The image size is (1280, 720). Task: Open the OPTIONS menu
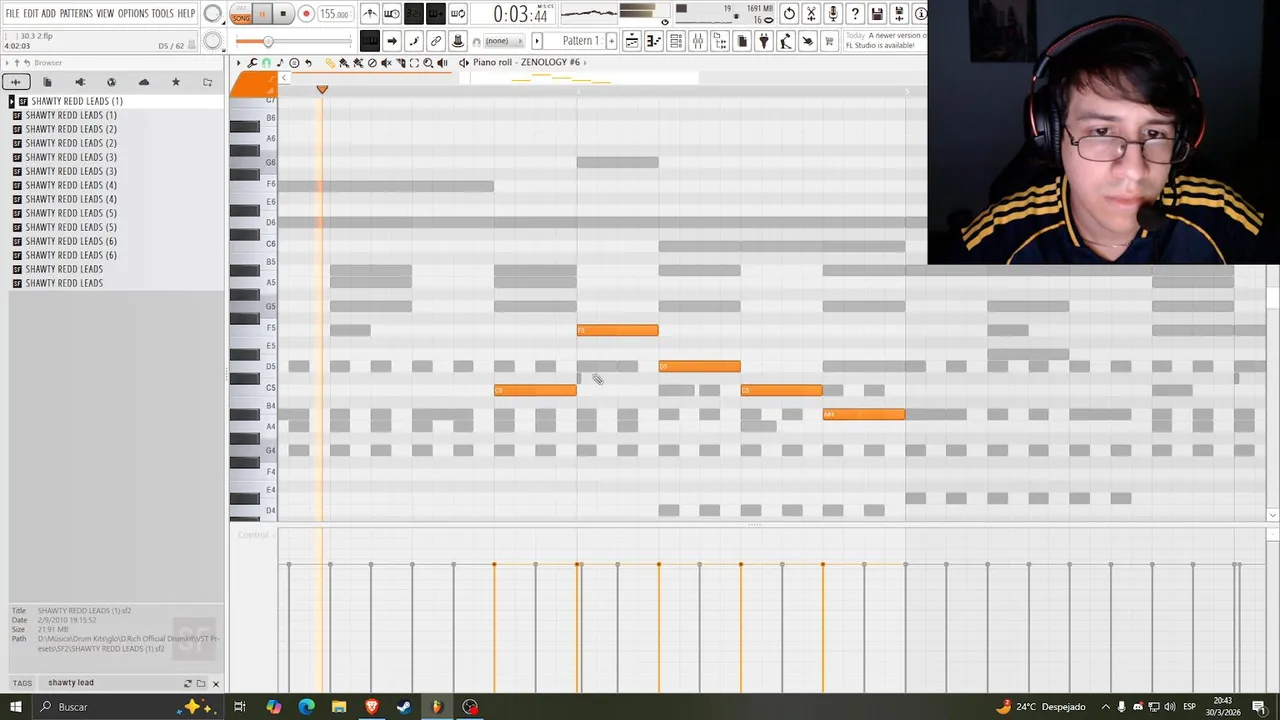point(133,13)
